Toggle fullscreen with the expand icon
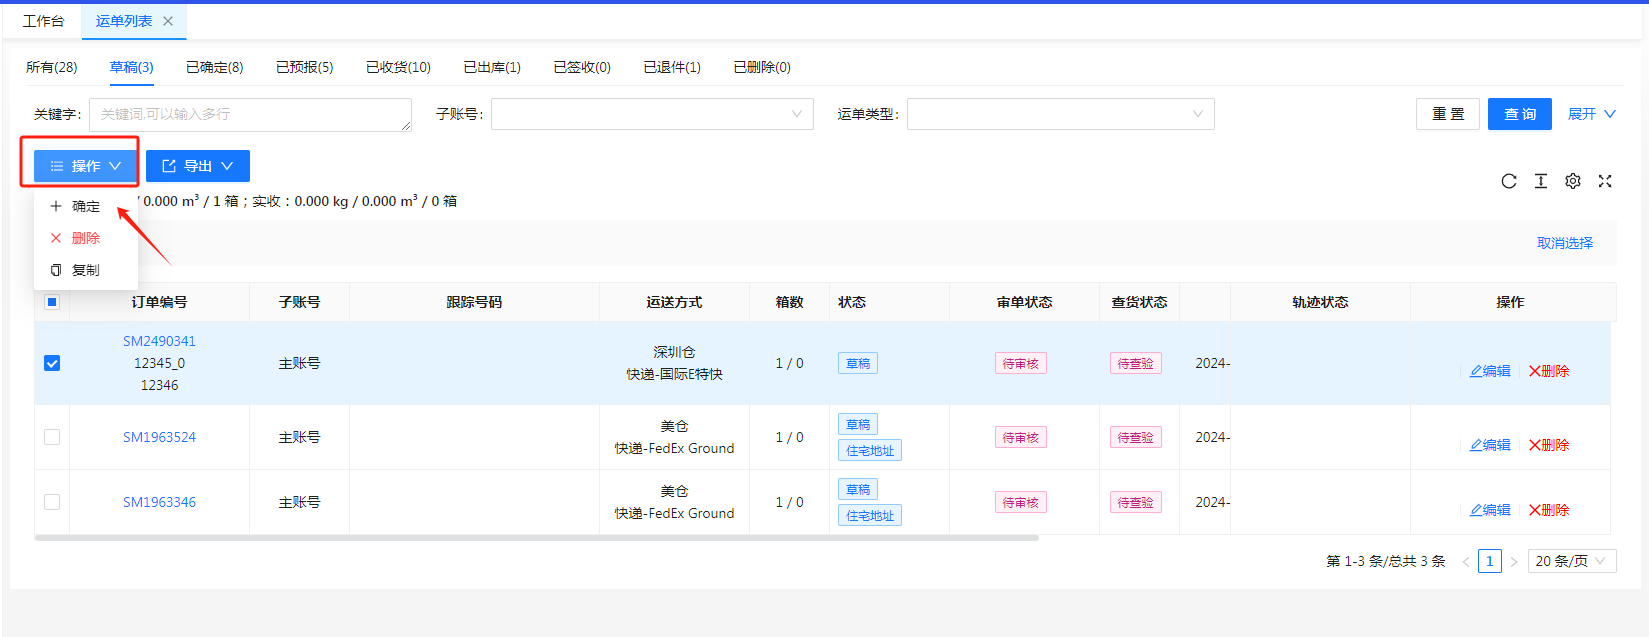 [x=1604, y=181]
